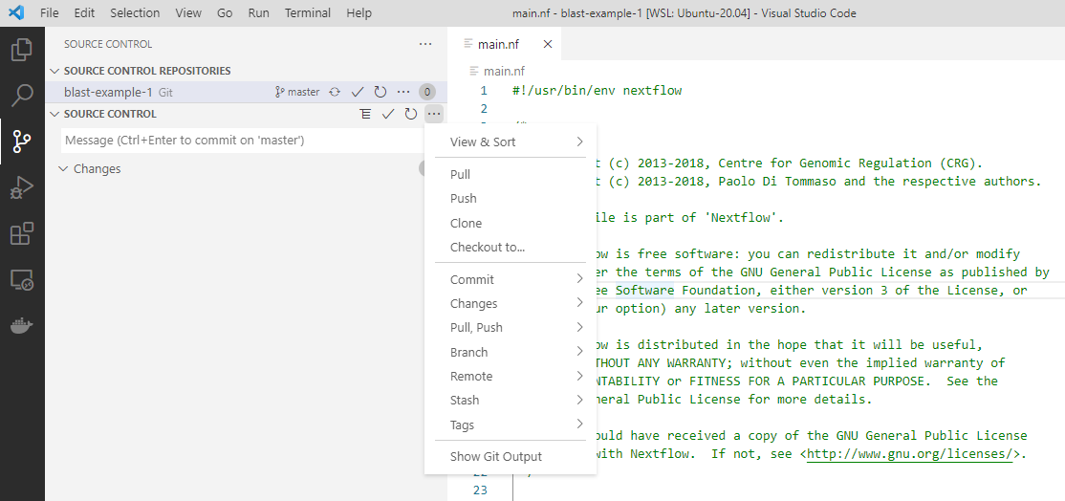Open the Search view in activity bar
The height and width of the screenshot is (501, 1065).
pyautogui.click(x=21, y=95)
